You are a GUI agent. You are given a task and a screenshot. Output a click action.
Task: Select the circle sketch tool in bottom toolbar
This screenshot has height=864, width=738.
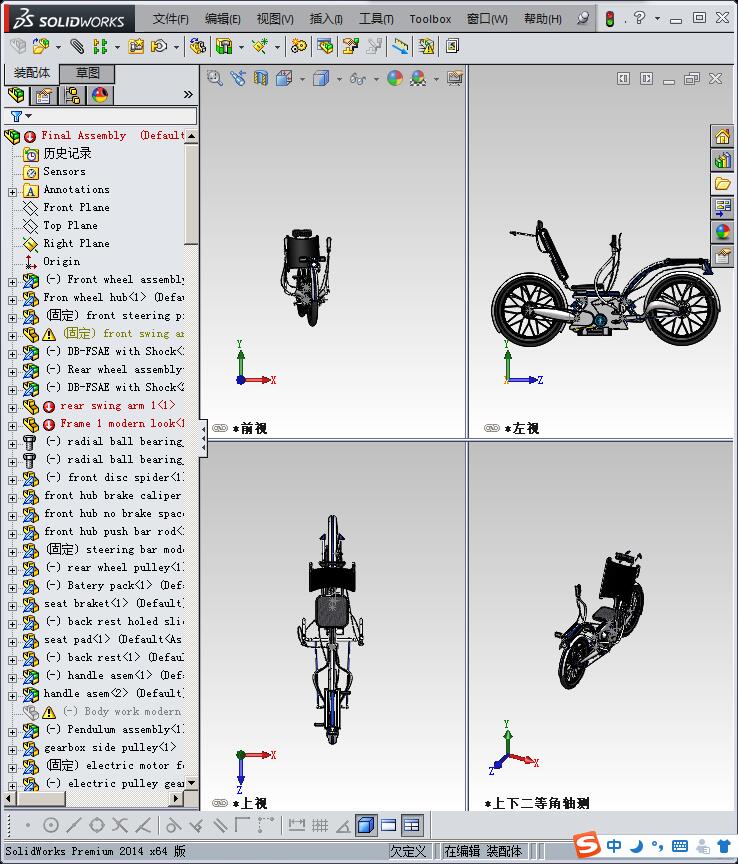pos(51,825)
